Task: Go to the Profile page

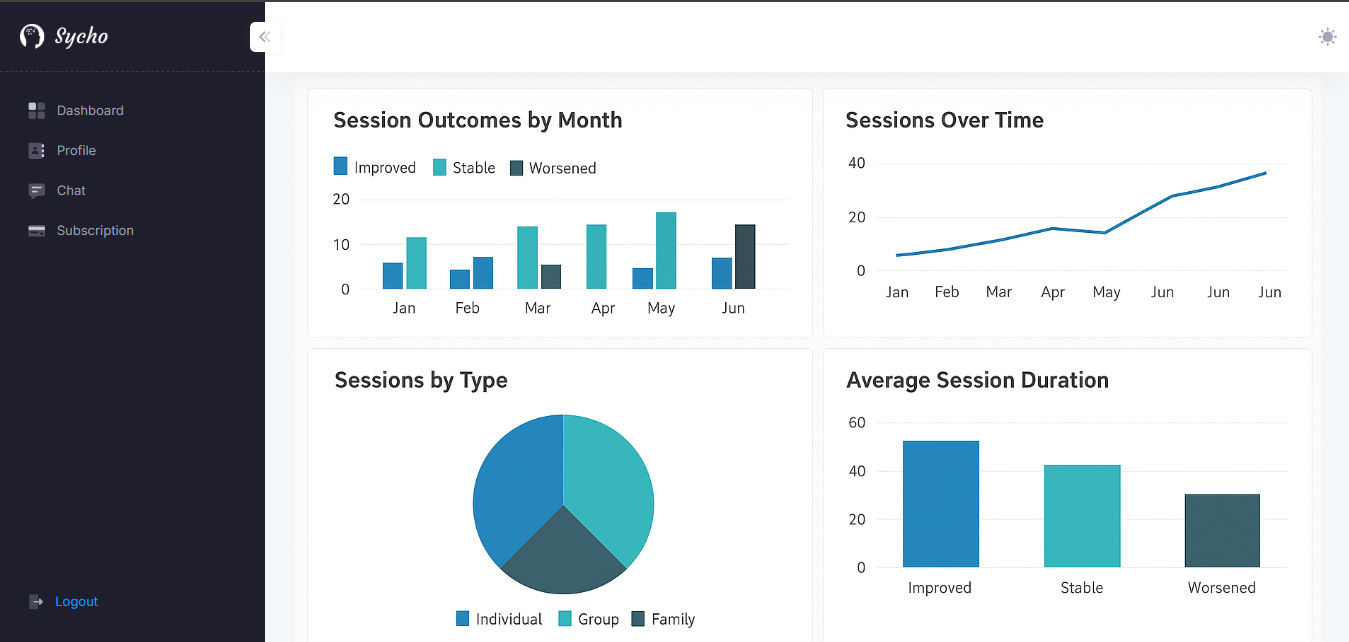Action: (x=76, y=151)
